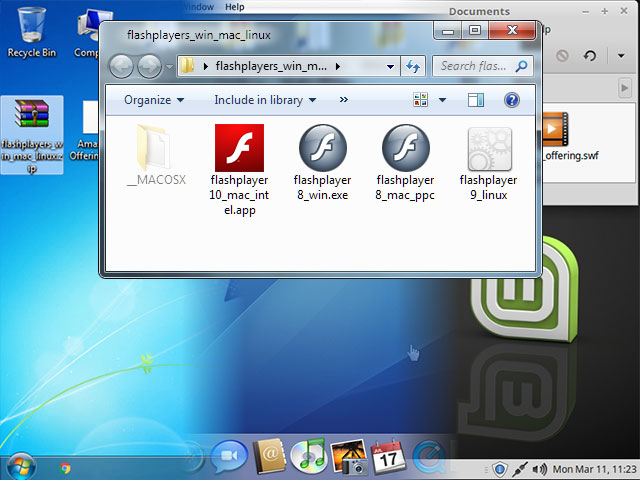This screenshot has width=640, height=480.
Task: Click the Explorer help icon
Action: click(x=511, y=100)
